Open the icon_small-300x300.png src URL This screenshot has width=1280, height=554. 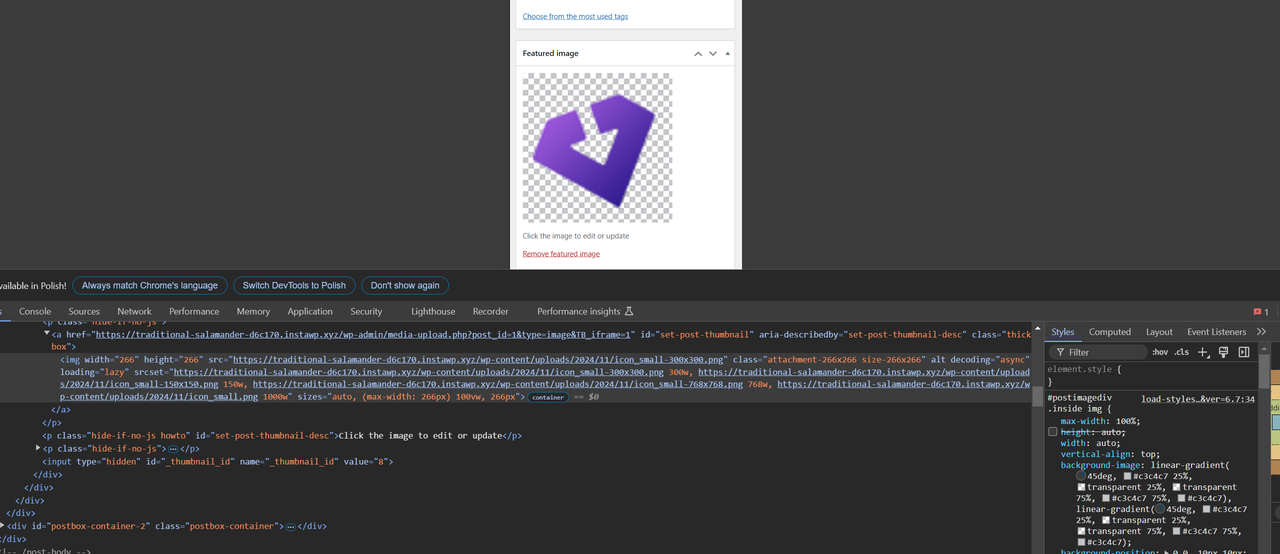[478, 359]
